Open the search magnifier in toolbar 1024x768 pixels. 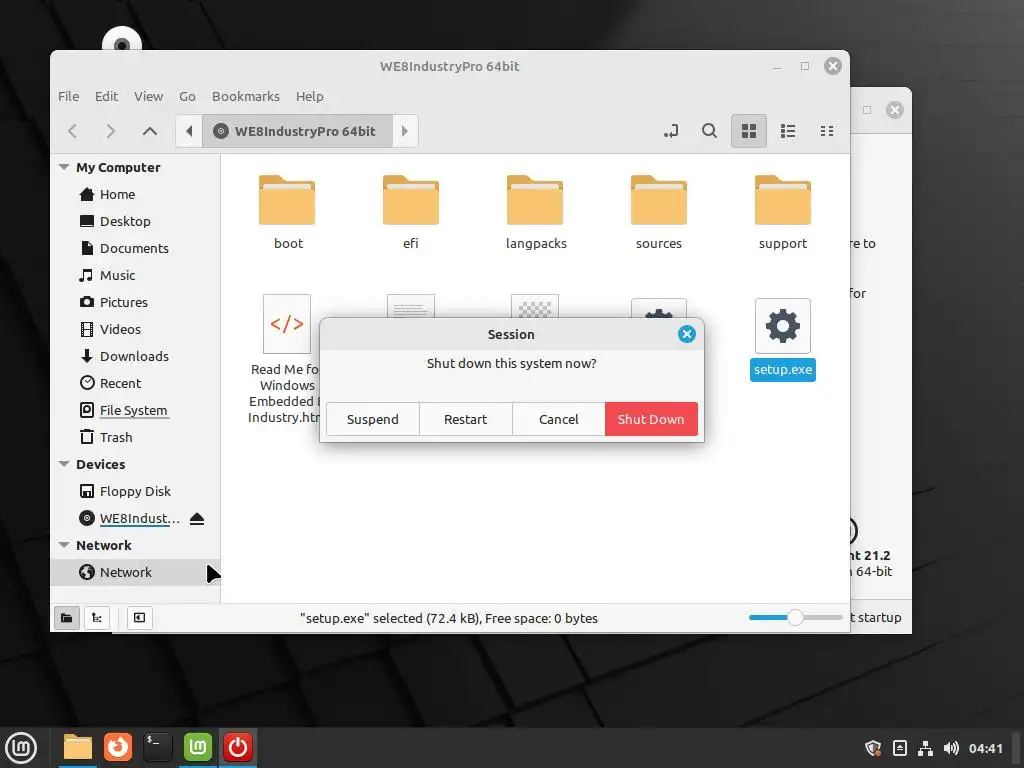[709, 131]
